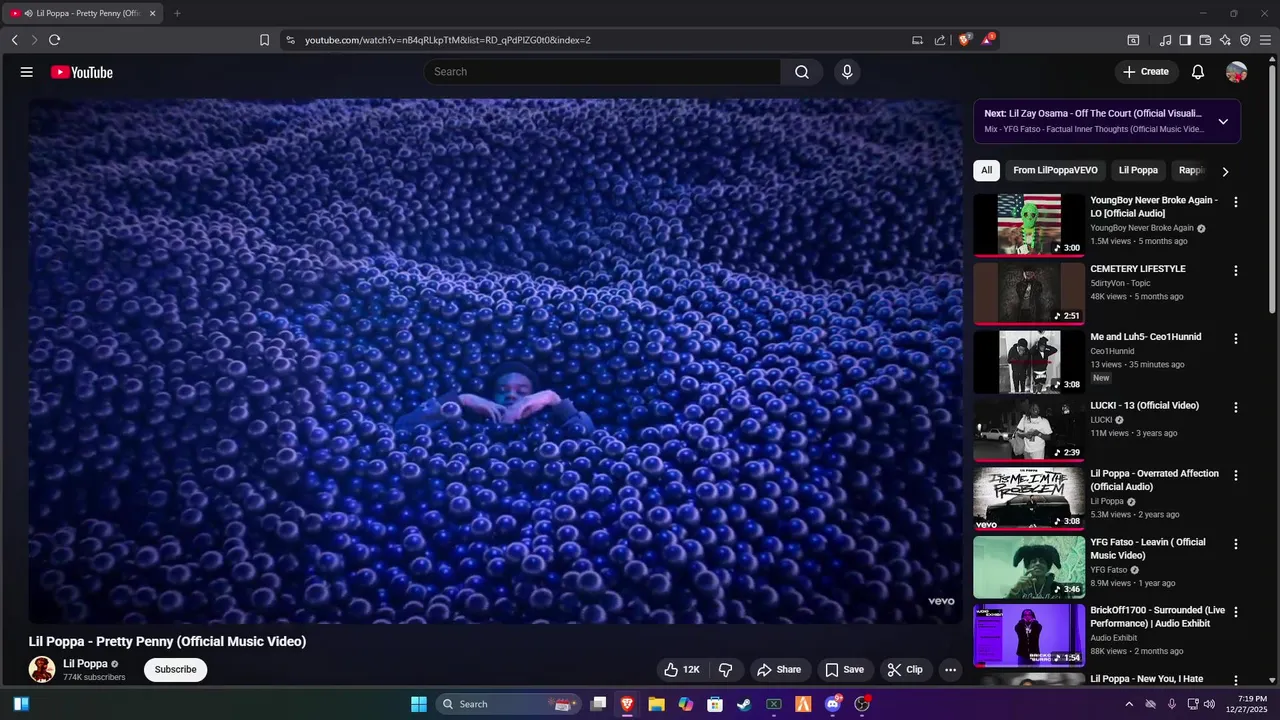Open options for Me and Luh5 video
The image size is (1280, 720).
[1236, 339]
